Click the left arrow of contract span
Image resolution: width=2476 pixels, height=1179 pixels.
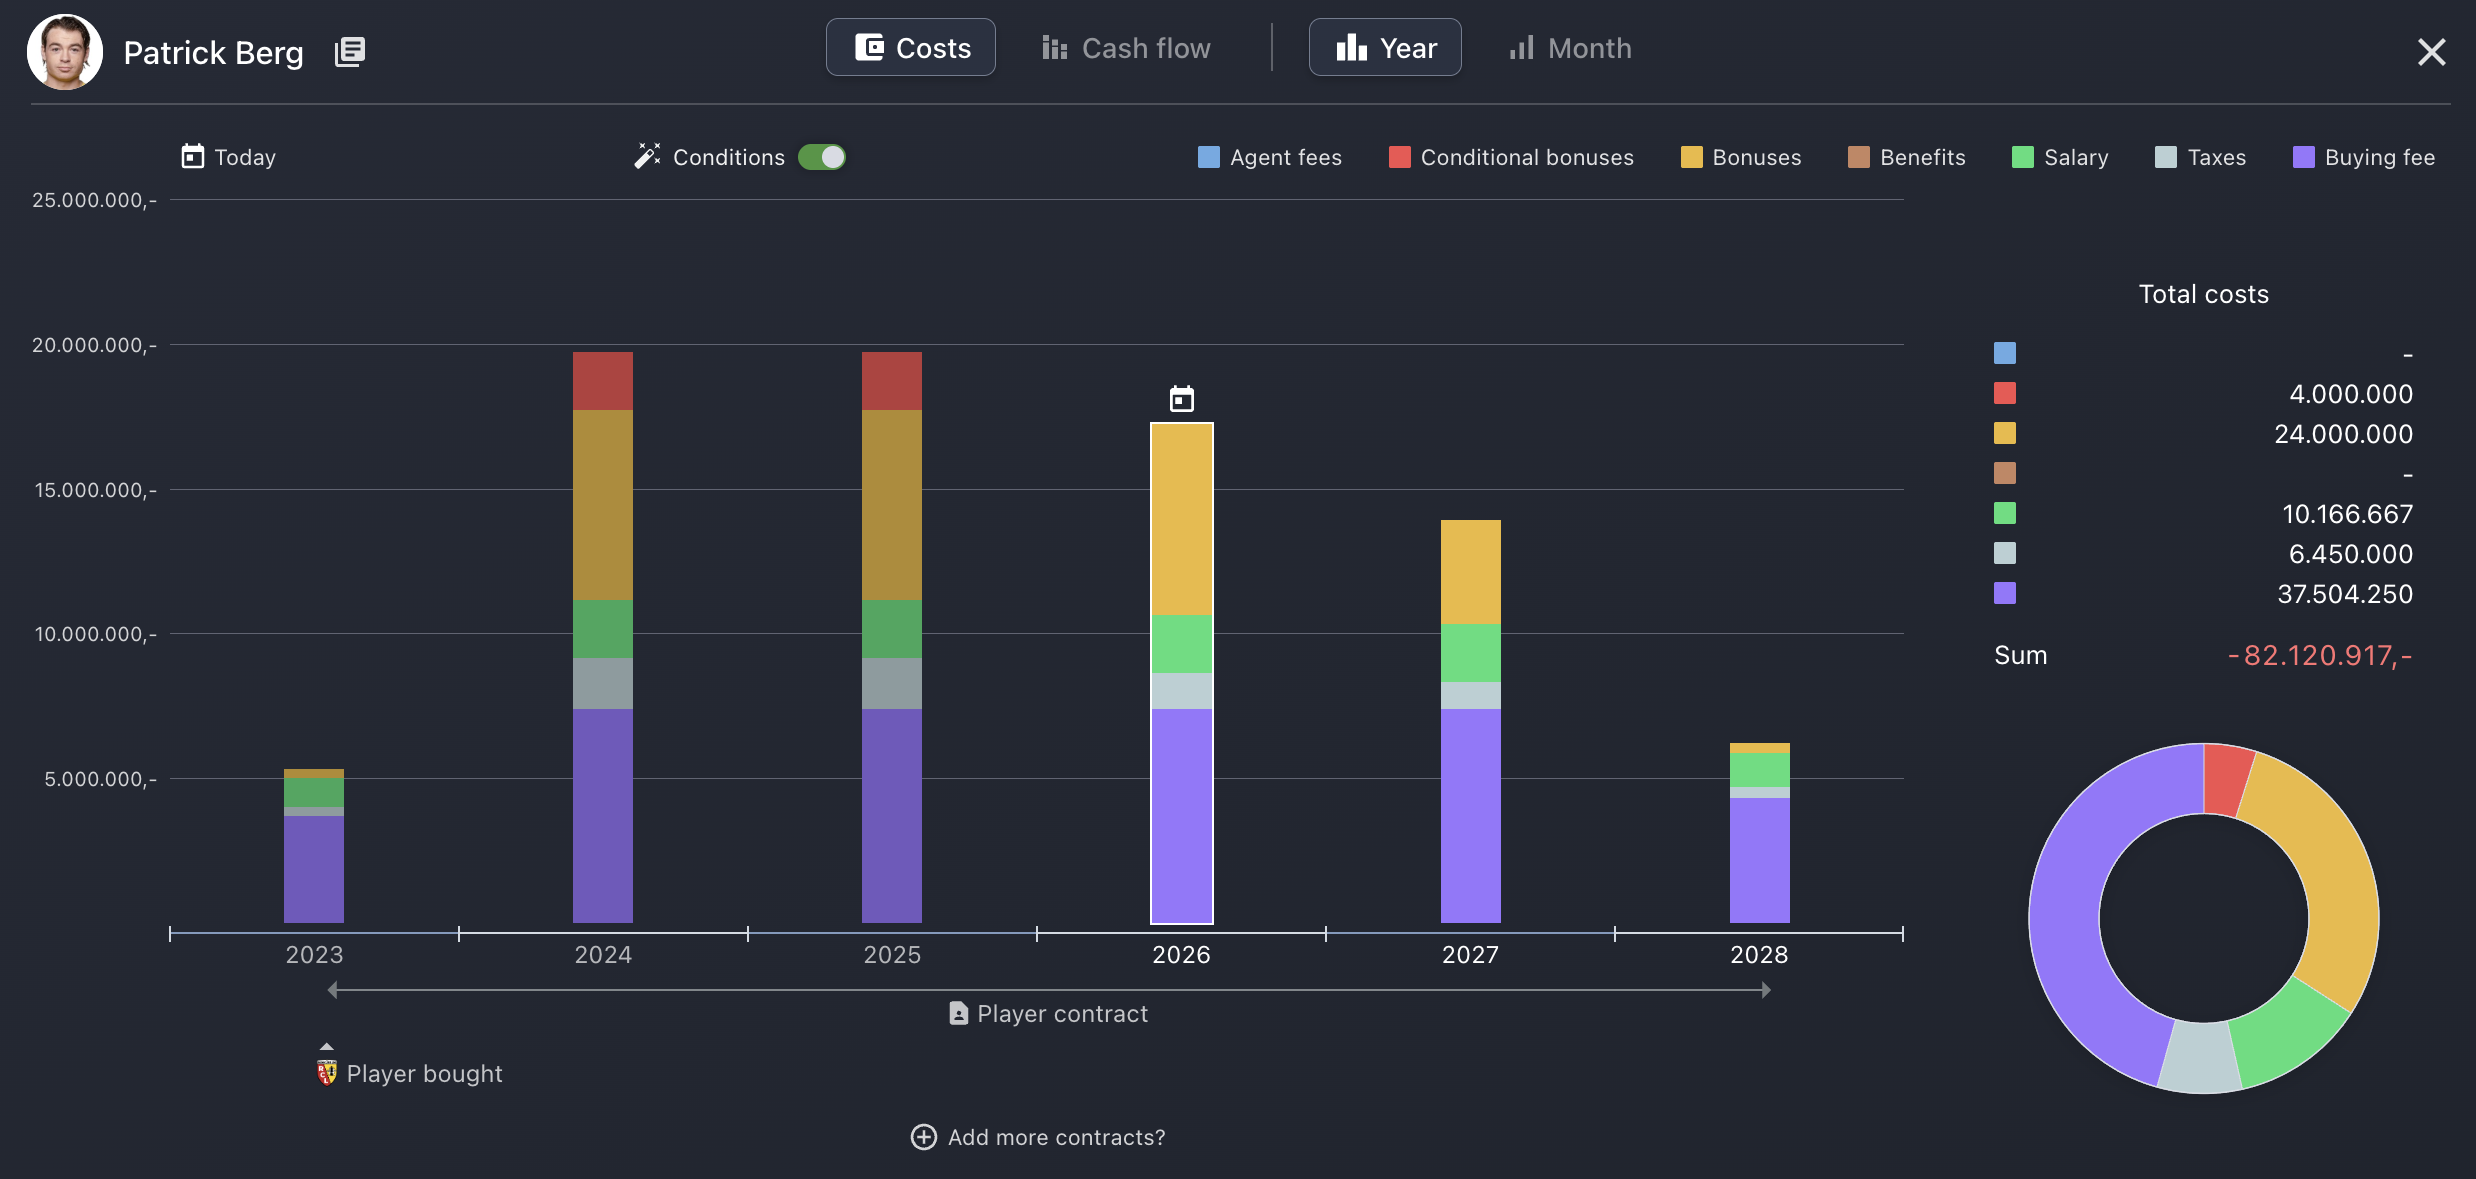333,990
